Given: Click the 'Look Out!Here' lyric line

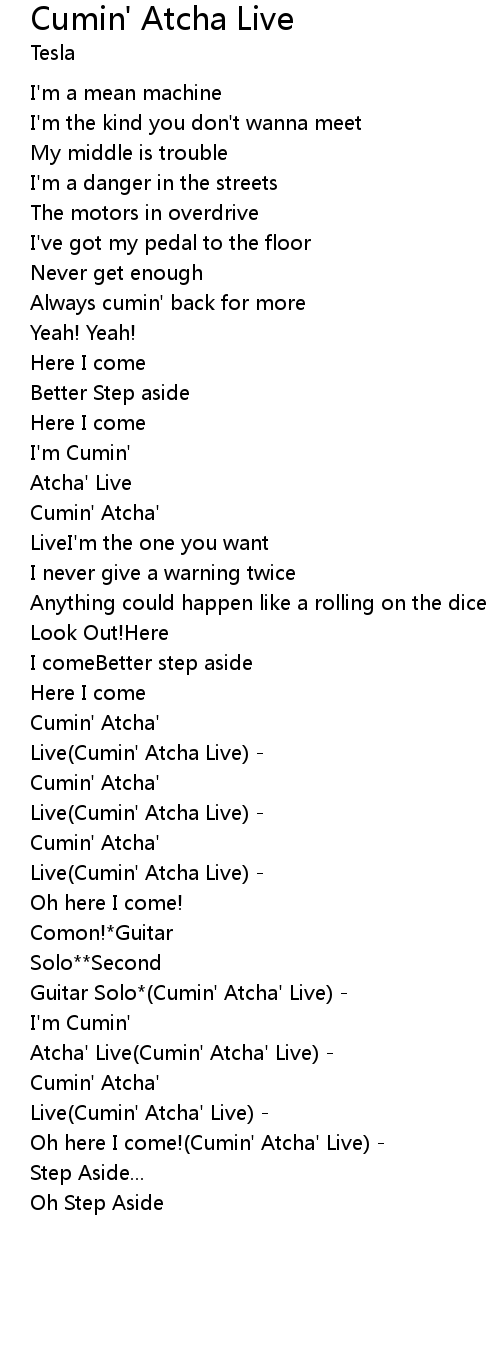Looking at the screenshot, I should (99, 633).
